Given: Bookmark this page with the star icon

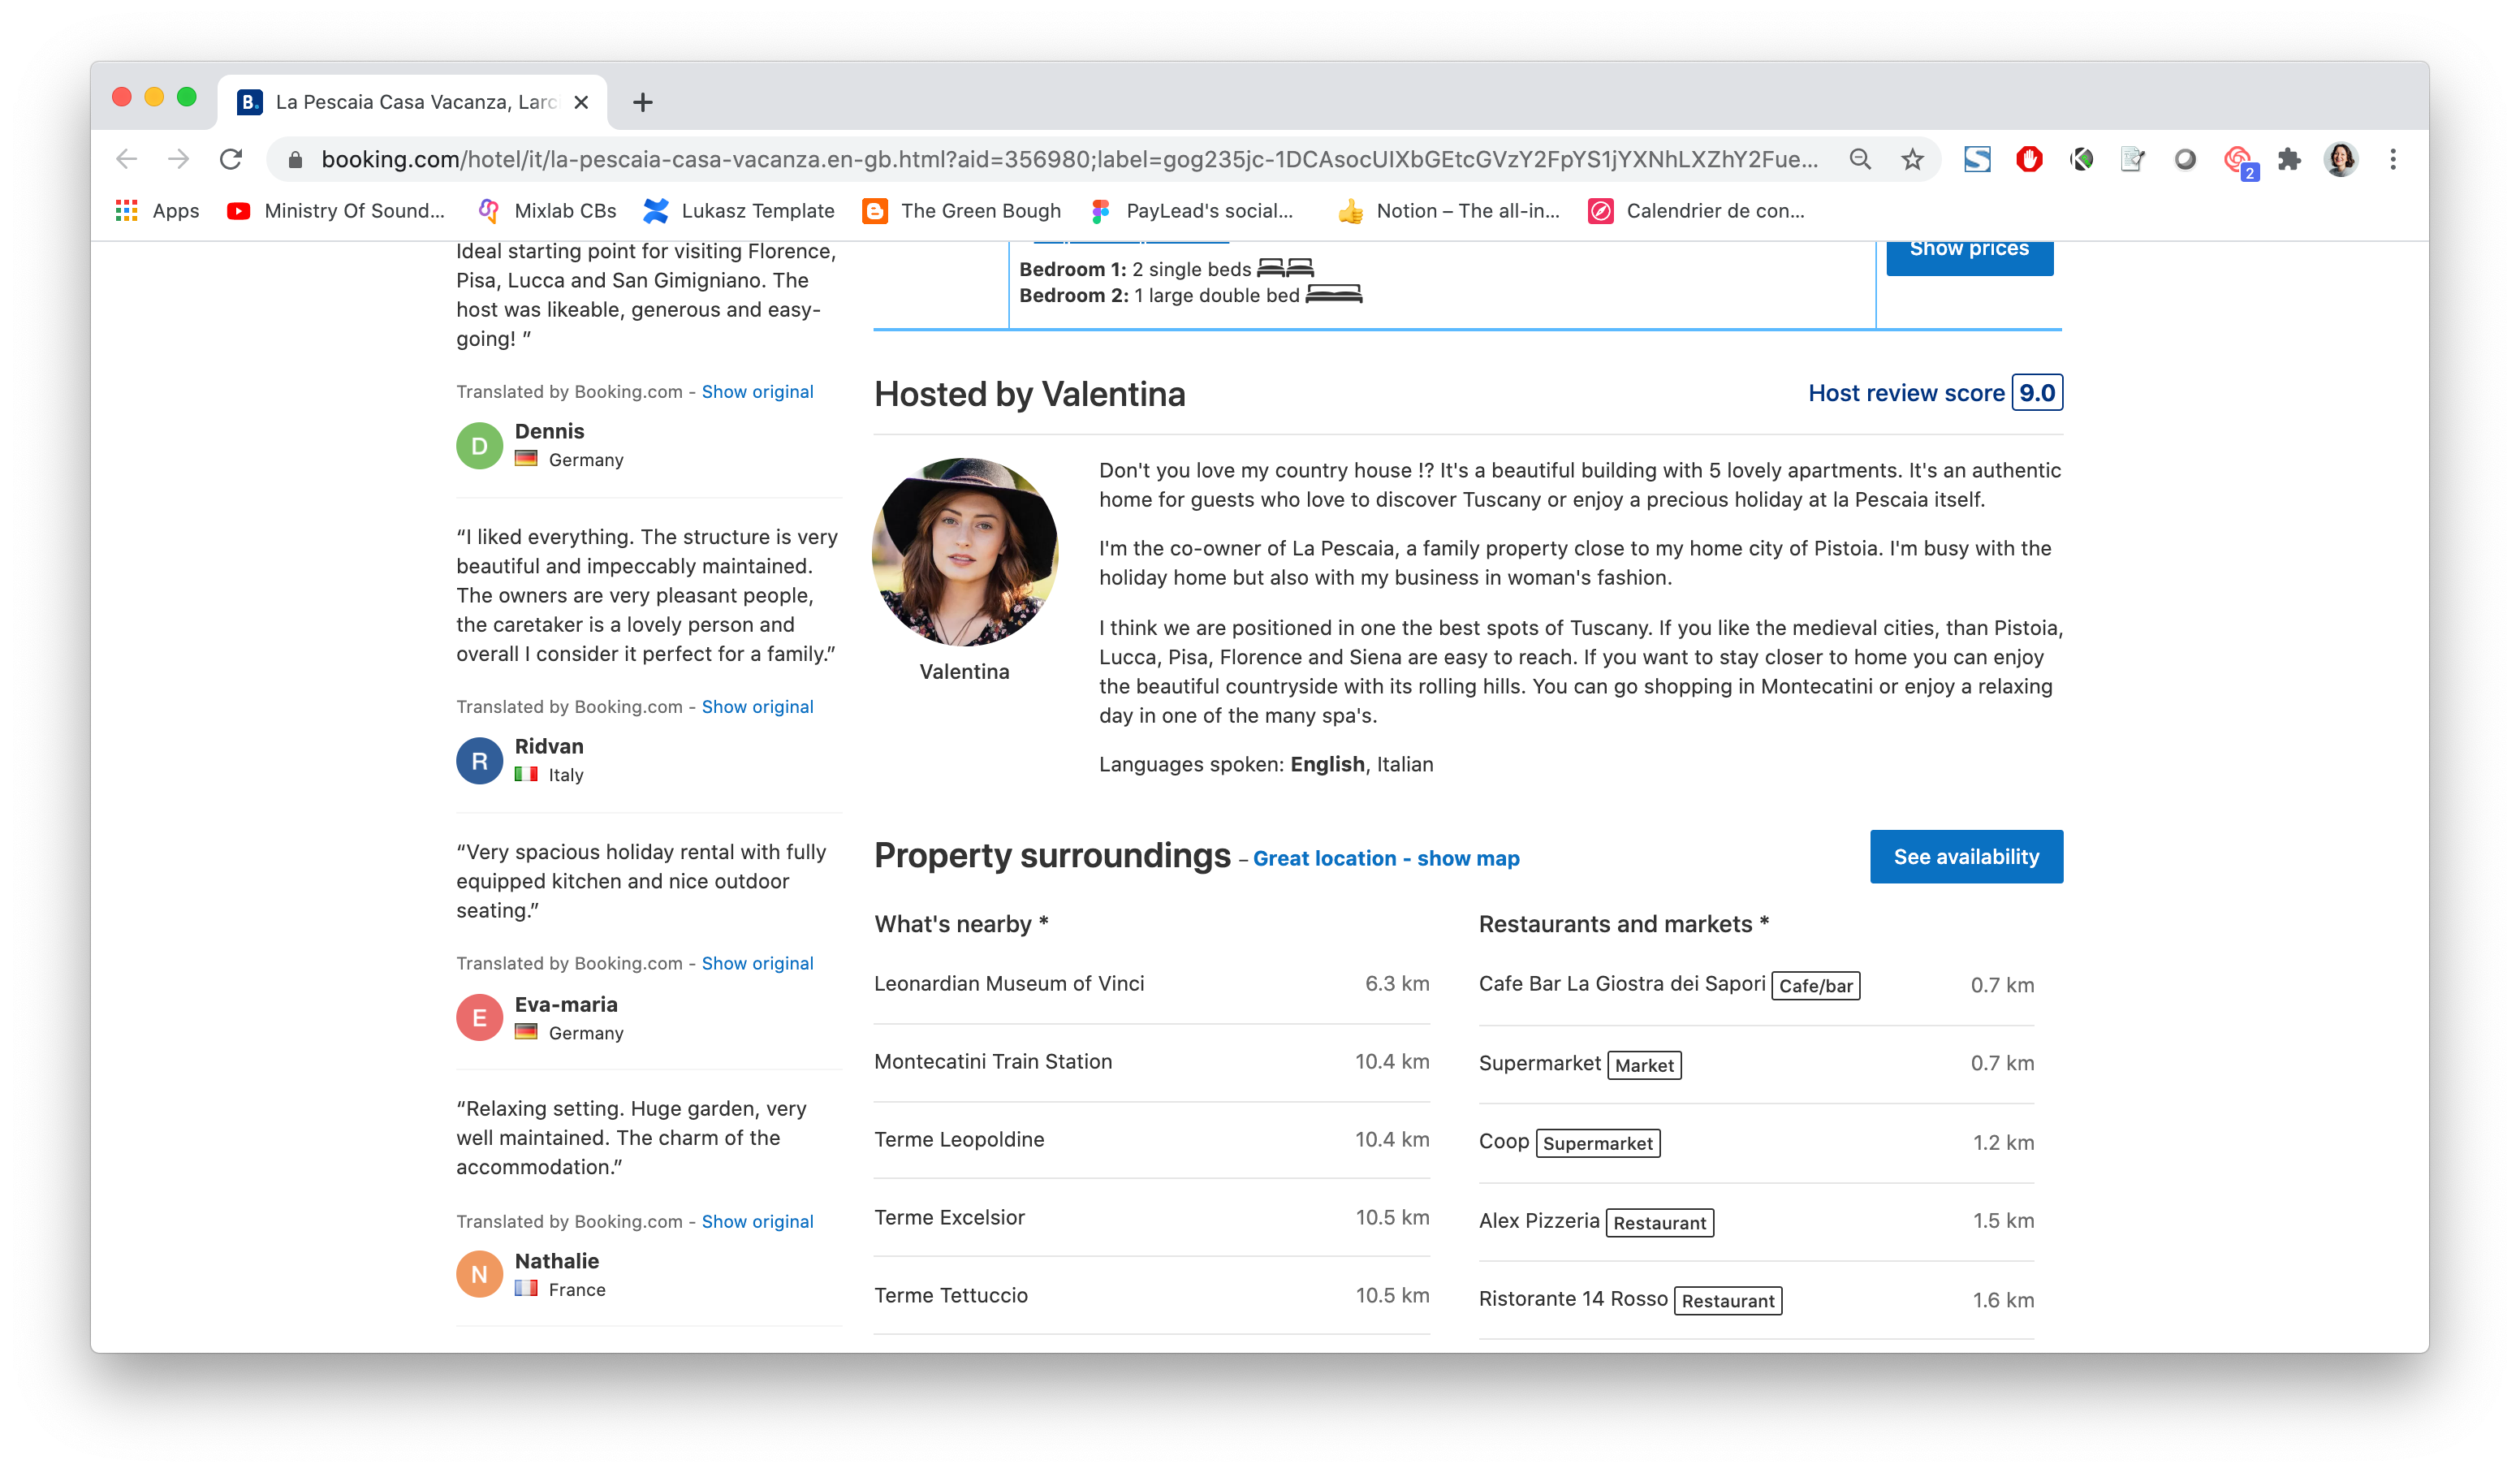Looking at the screenshot, I should tap(1912, 159).
